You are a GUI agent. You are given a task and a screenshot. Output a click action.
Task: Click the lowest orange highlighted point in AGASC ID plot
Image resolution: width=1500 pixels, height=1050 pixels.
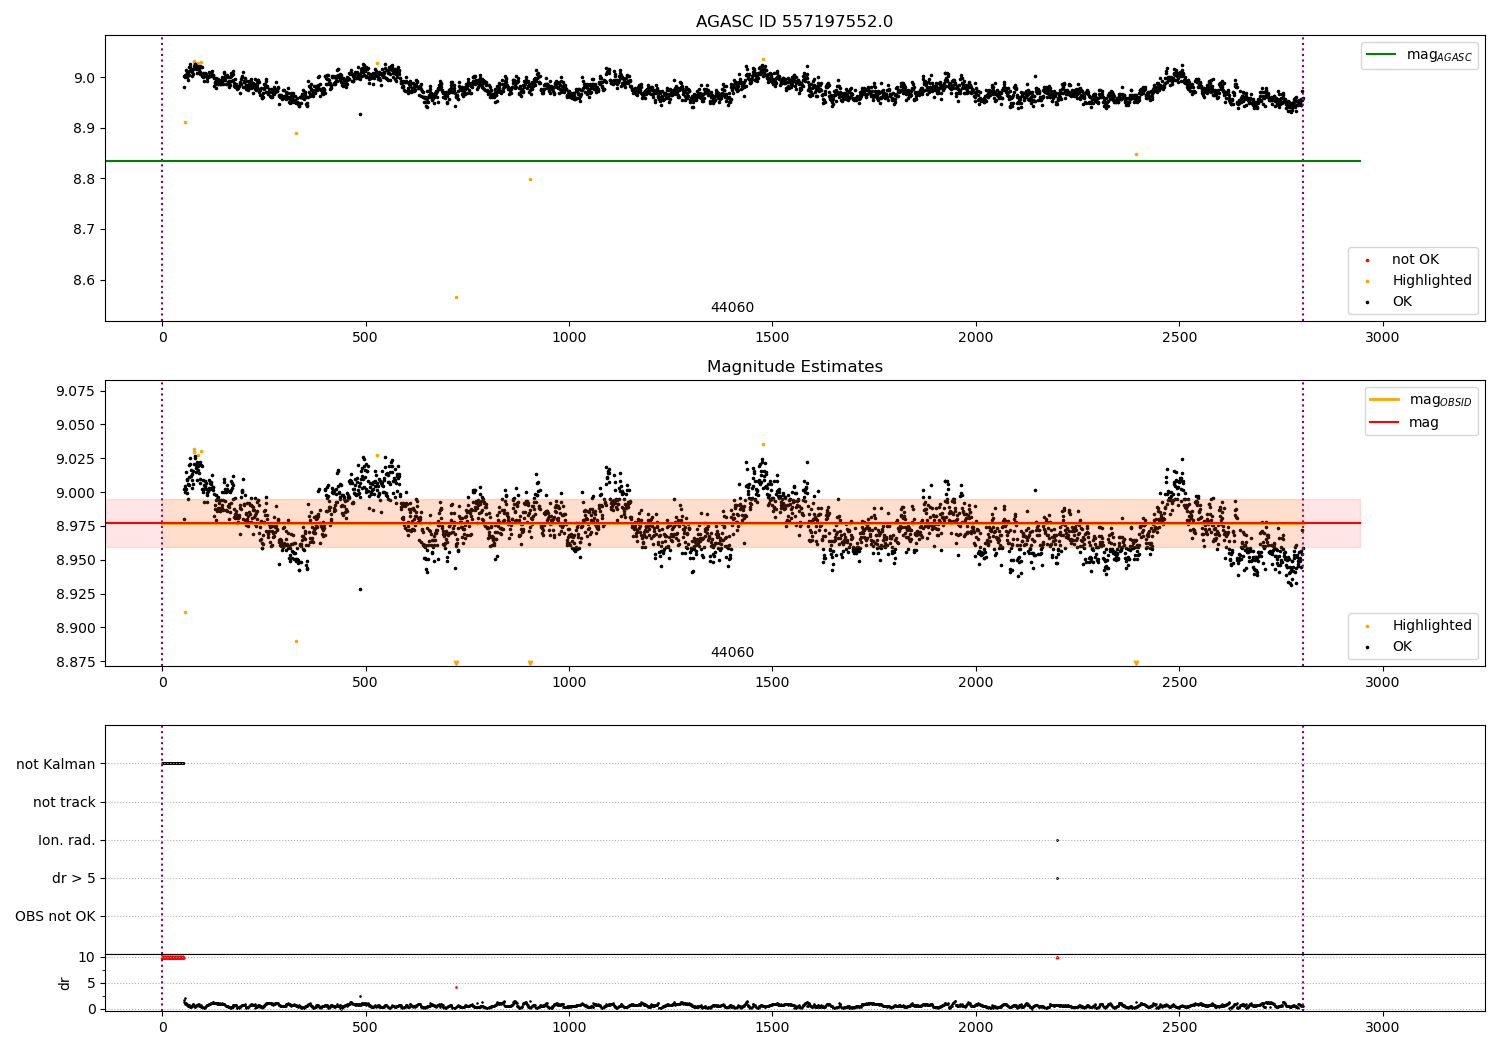tap(456, 297)
